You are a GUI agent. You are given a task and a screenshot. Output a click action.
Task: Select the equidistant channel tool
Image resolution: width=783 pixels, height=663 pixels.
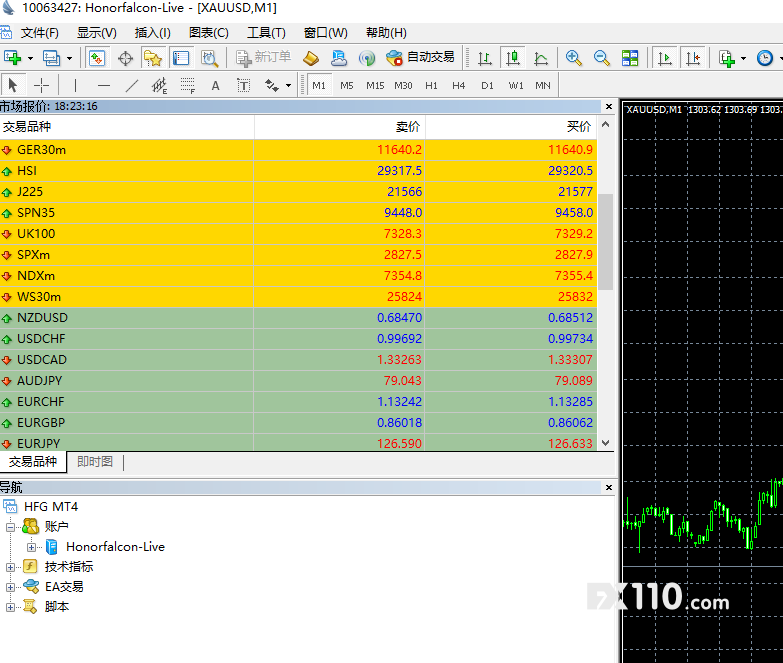click(159, 85)
